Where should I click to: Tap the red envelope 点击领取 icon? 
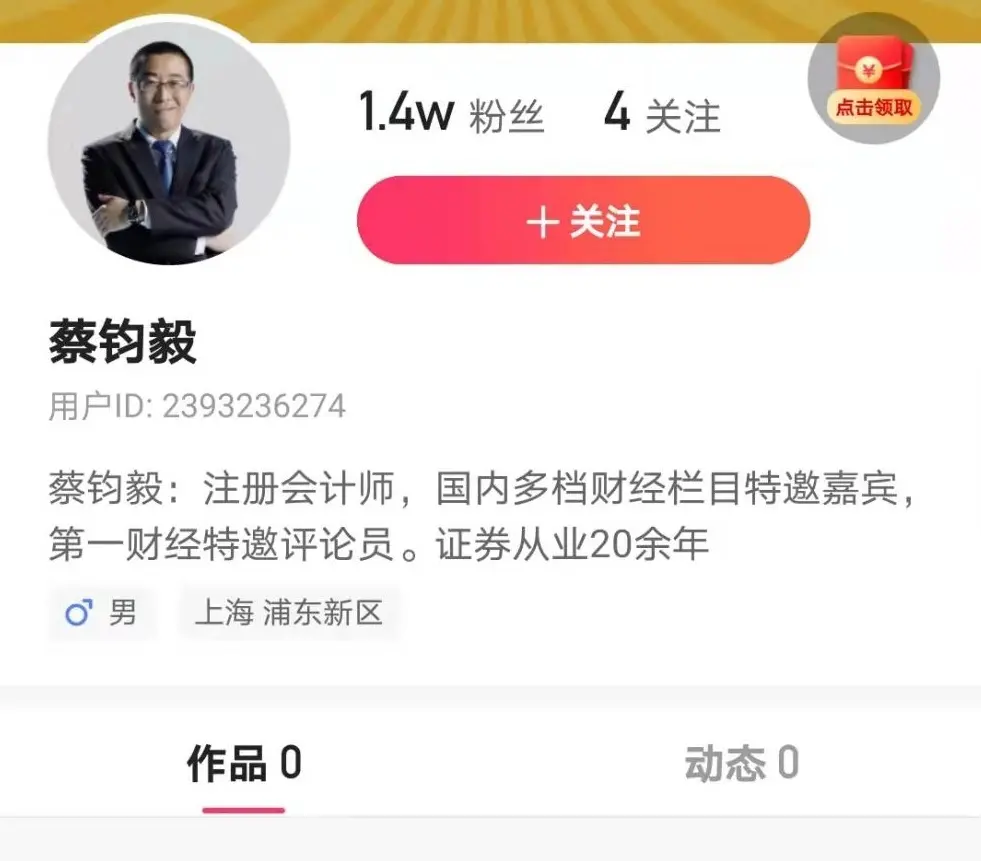[873, 78]
